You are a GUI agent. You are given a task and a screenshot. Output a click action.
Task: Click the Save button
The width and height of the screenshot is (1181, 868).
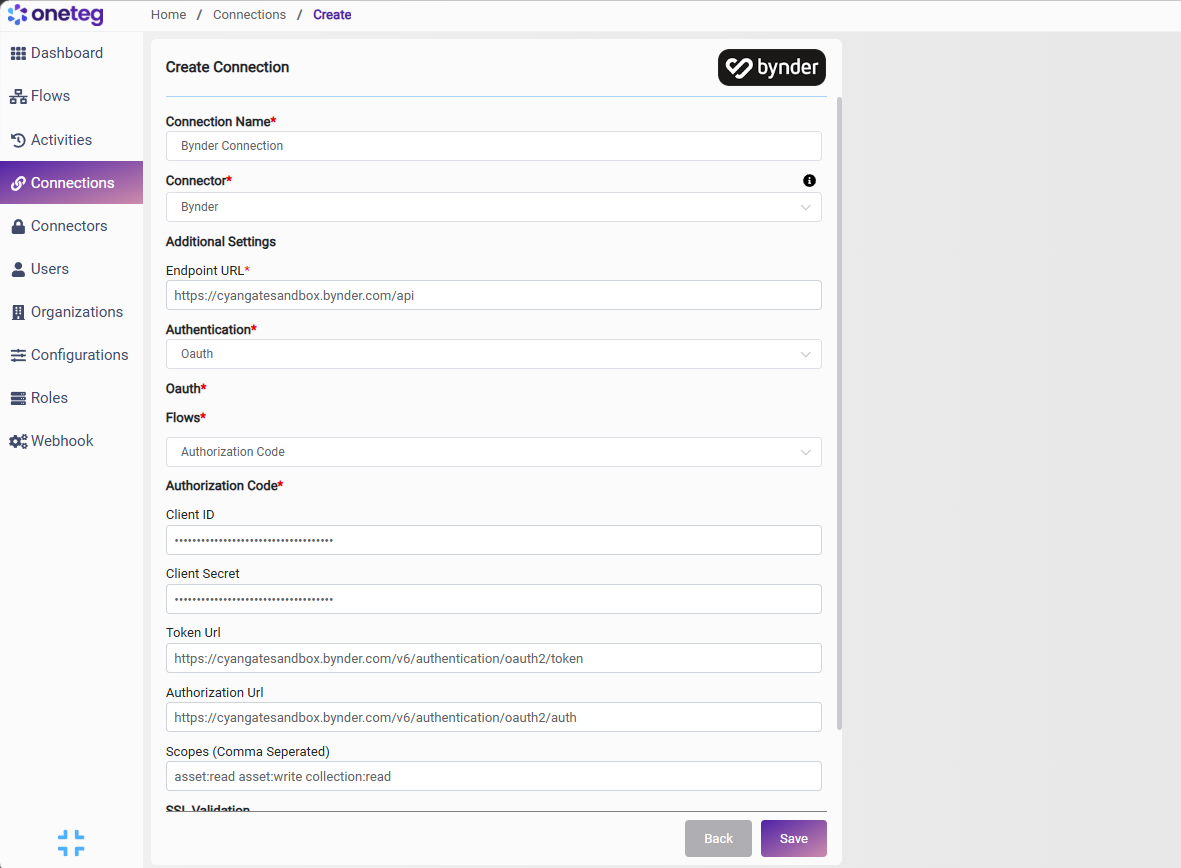(x=793, y=839)
